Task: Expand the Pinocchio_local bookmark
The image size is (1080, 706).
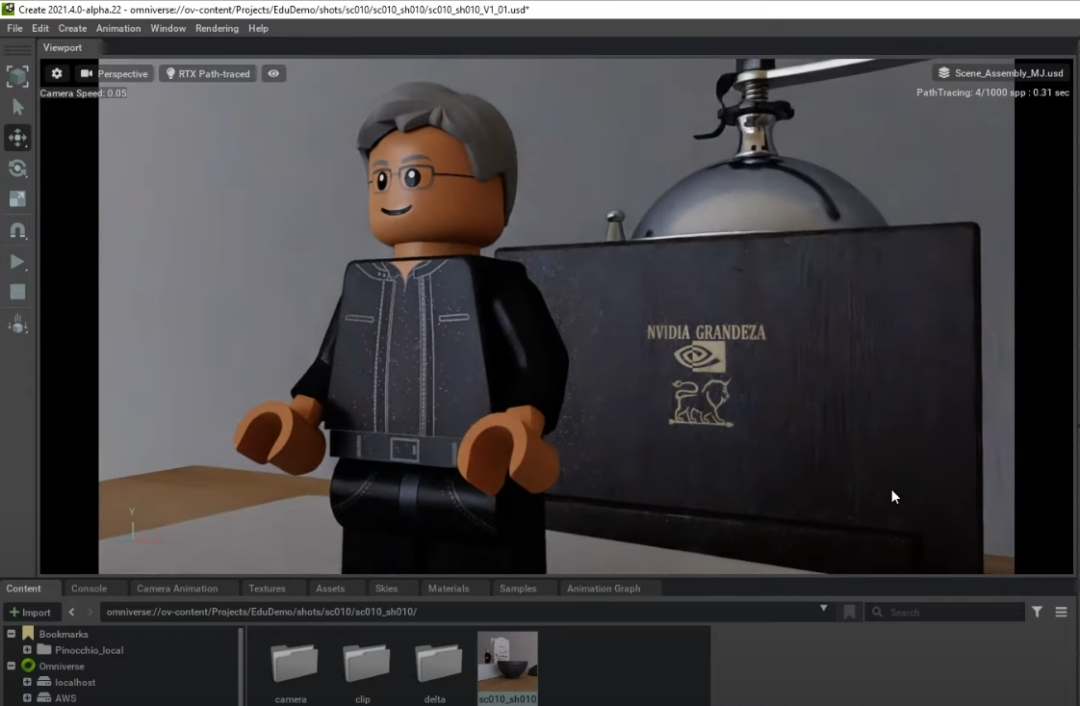Action: pos(27,650)
